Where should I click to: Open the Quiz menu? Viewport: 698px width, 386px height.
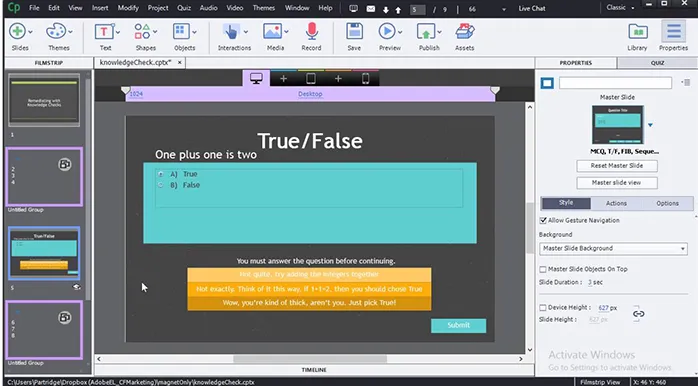point(184,8)
